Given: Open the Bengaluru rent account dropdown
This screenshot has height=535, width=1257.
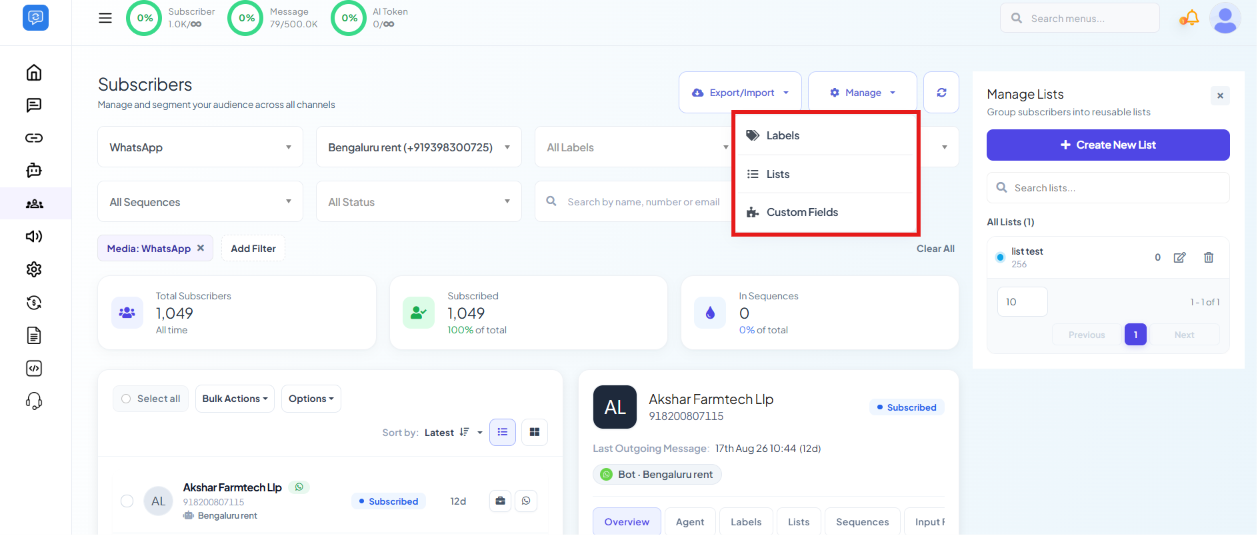Looking at the screenshot, I should [x=419, y=147].
